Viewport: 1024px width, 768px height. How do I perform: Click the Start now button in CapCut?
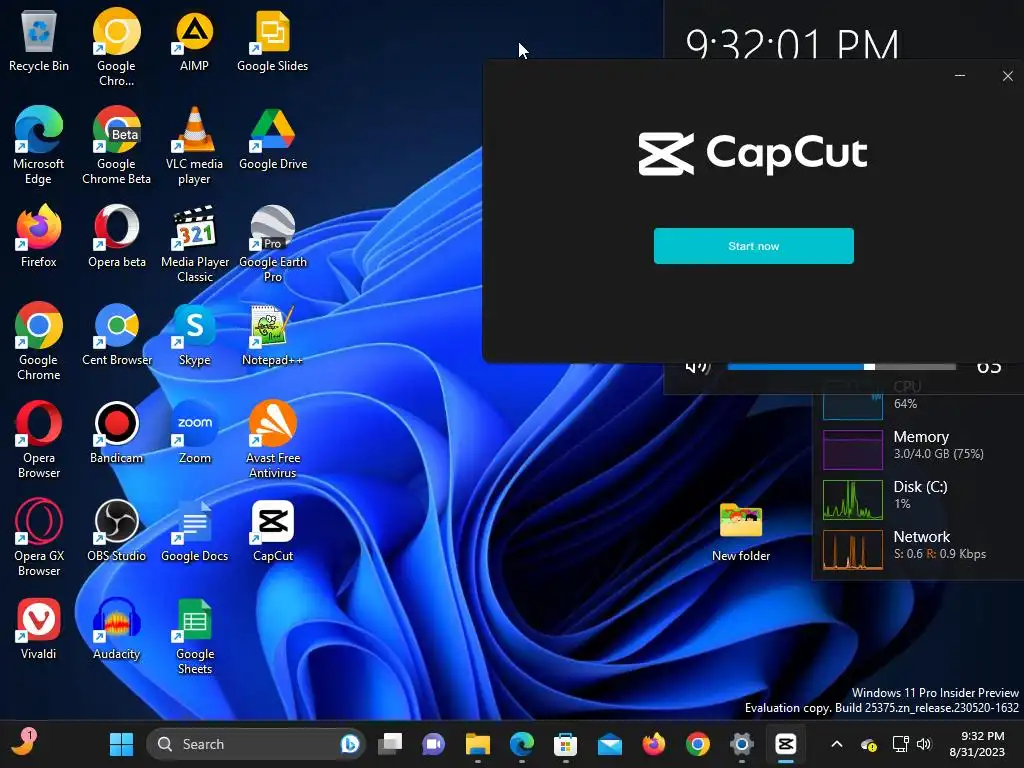point(753,246)
